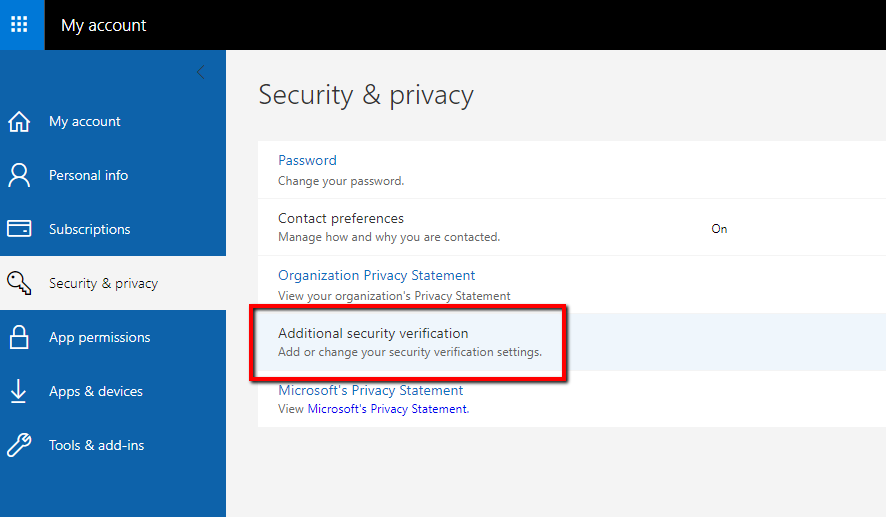Click the person icon for Personal info

tap(19, 175)
